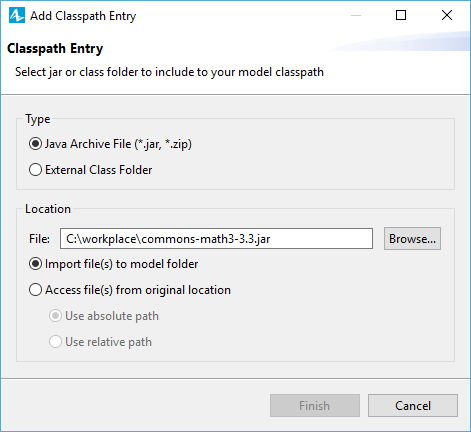Image resolution: width=471 pixels, height=432 pixels.
Task: Click the Finish button
Action: pos(315,406)
